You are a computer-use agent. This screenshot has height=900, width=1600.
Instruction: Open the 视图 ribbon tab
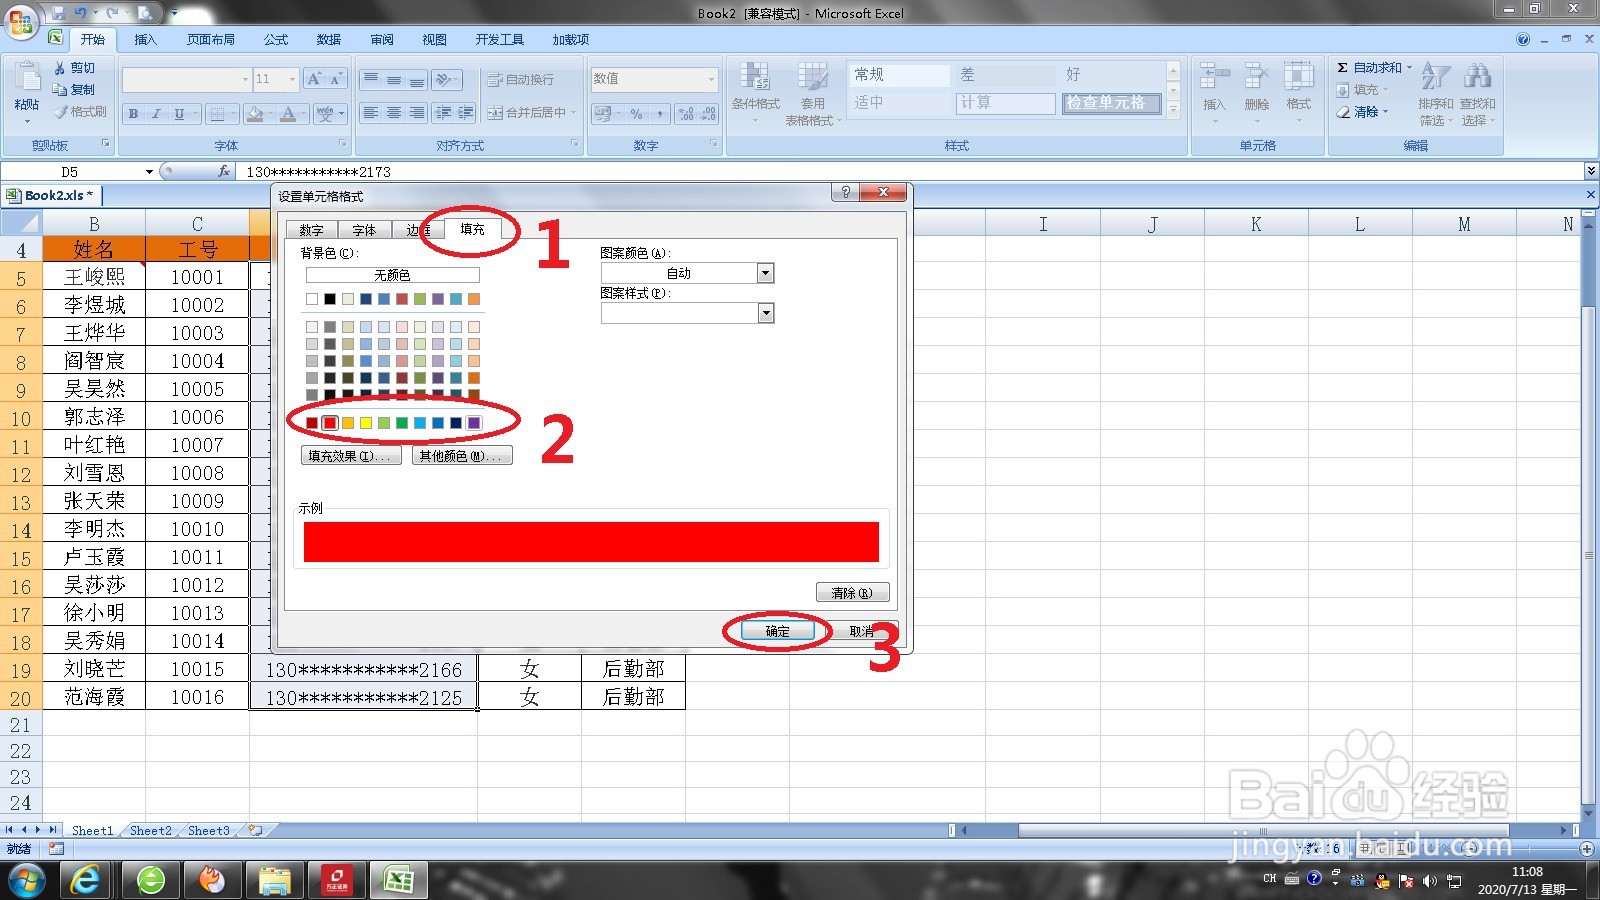[x=435, y=40]
